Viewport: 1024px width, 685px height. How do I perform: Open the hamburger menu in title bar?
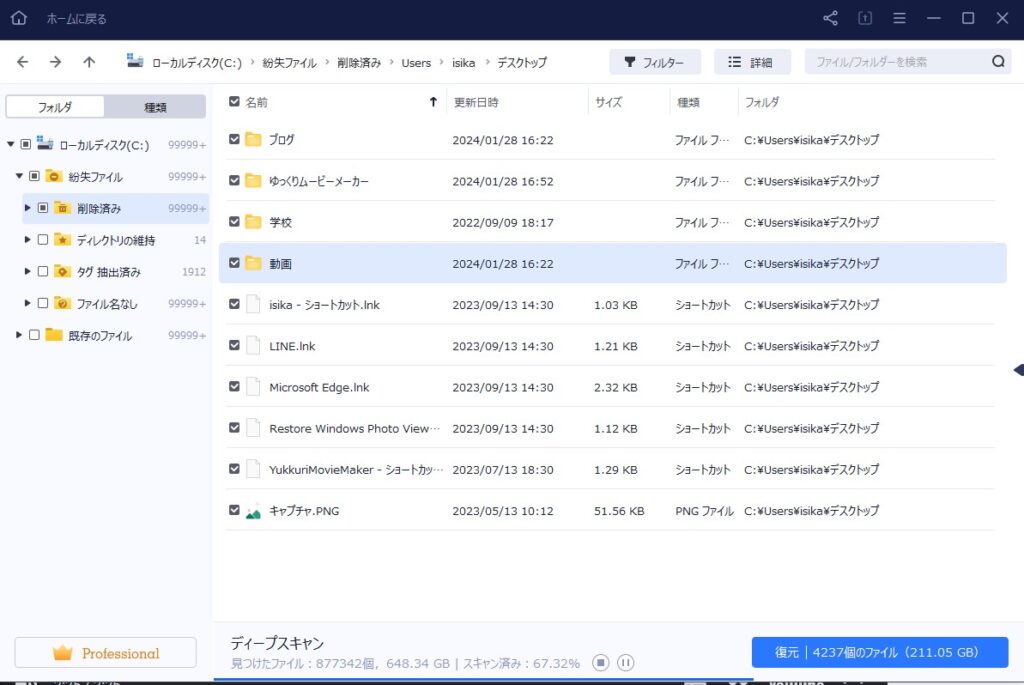click(x=899, y=18)
